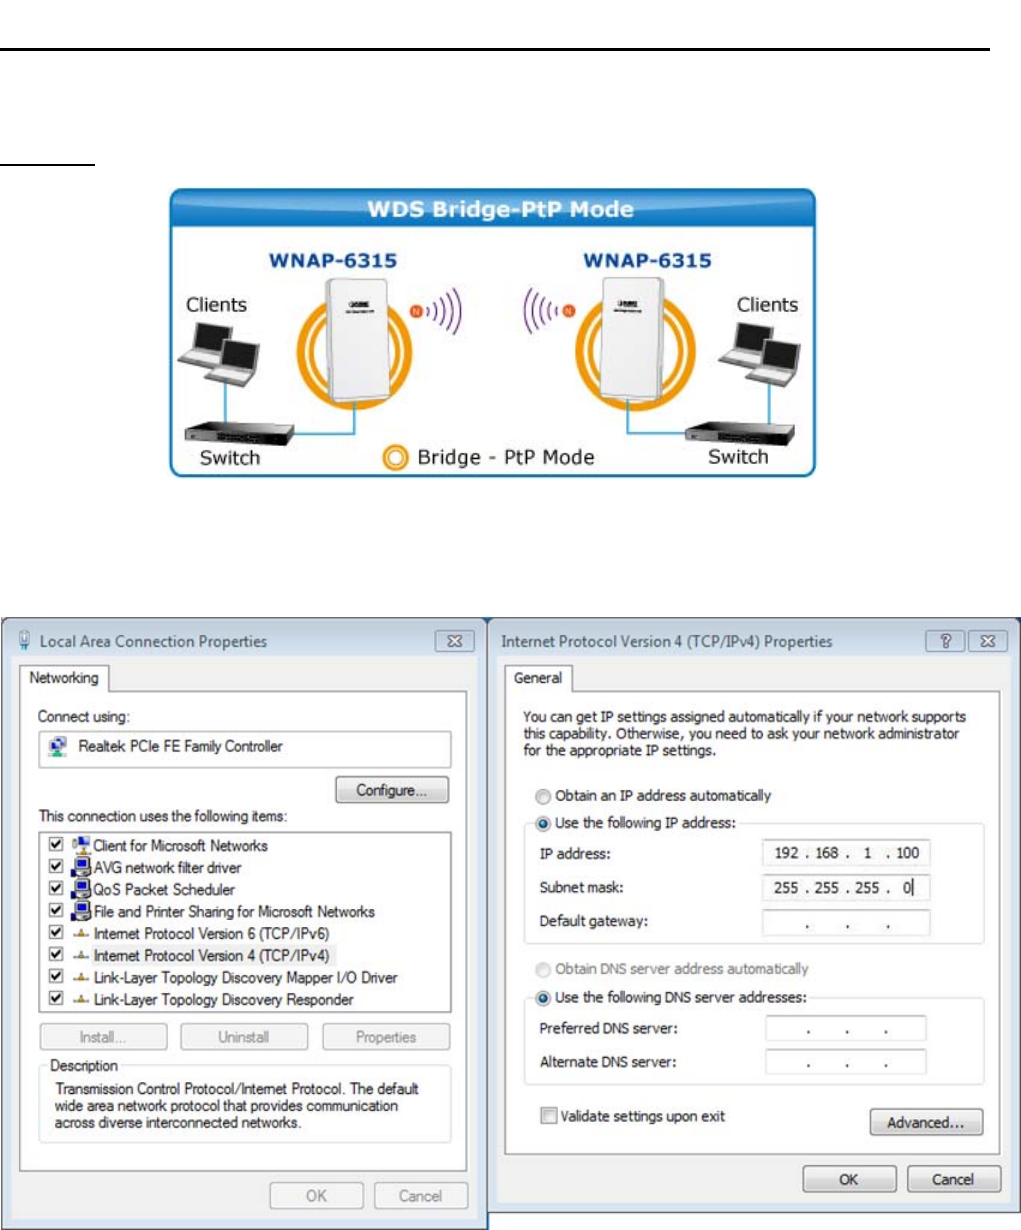This screenshot has height=1230, width=1021.
Task: Toggle AVG network filter driver checkbox
Action: pos(56,867)
